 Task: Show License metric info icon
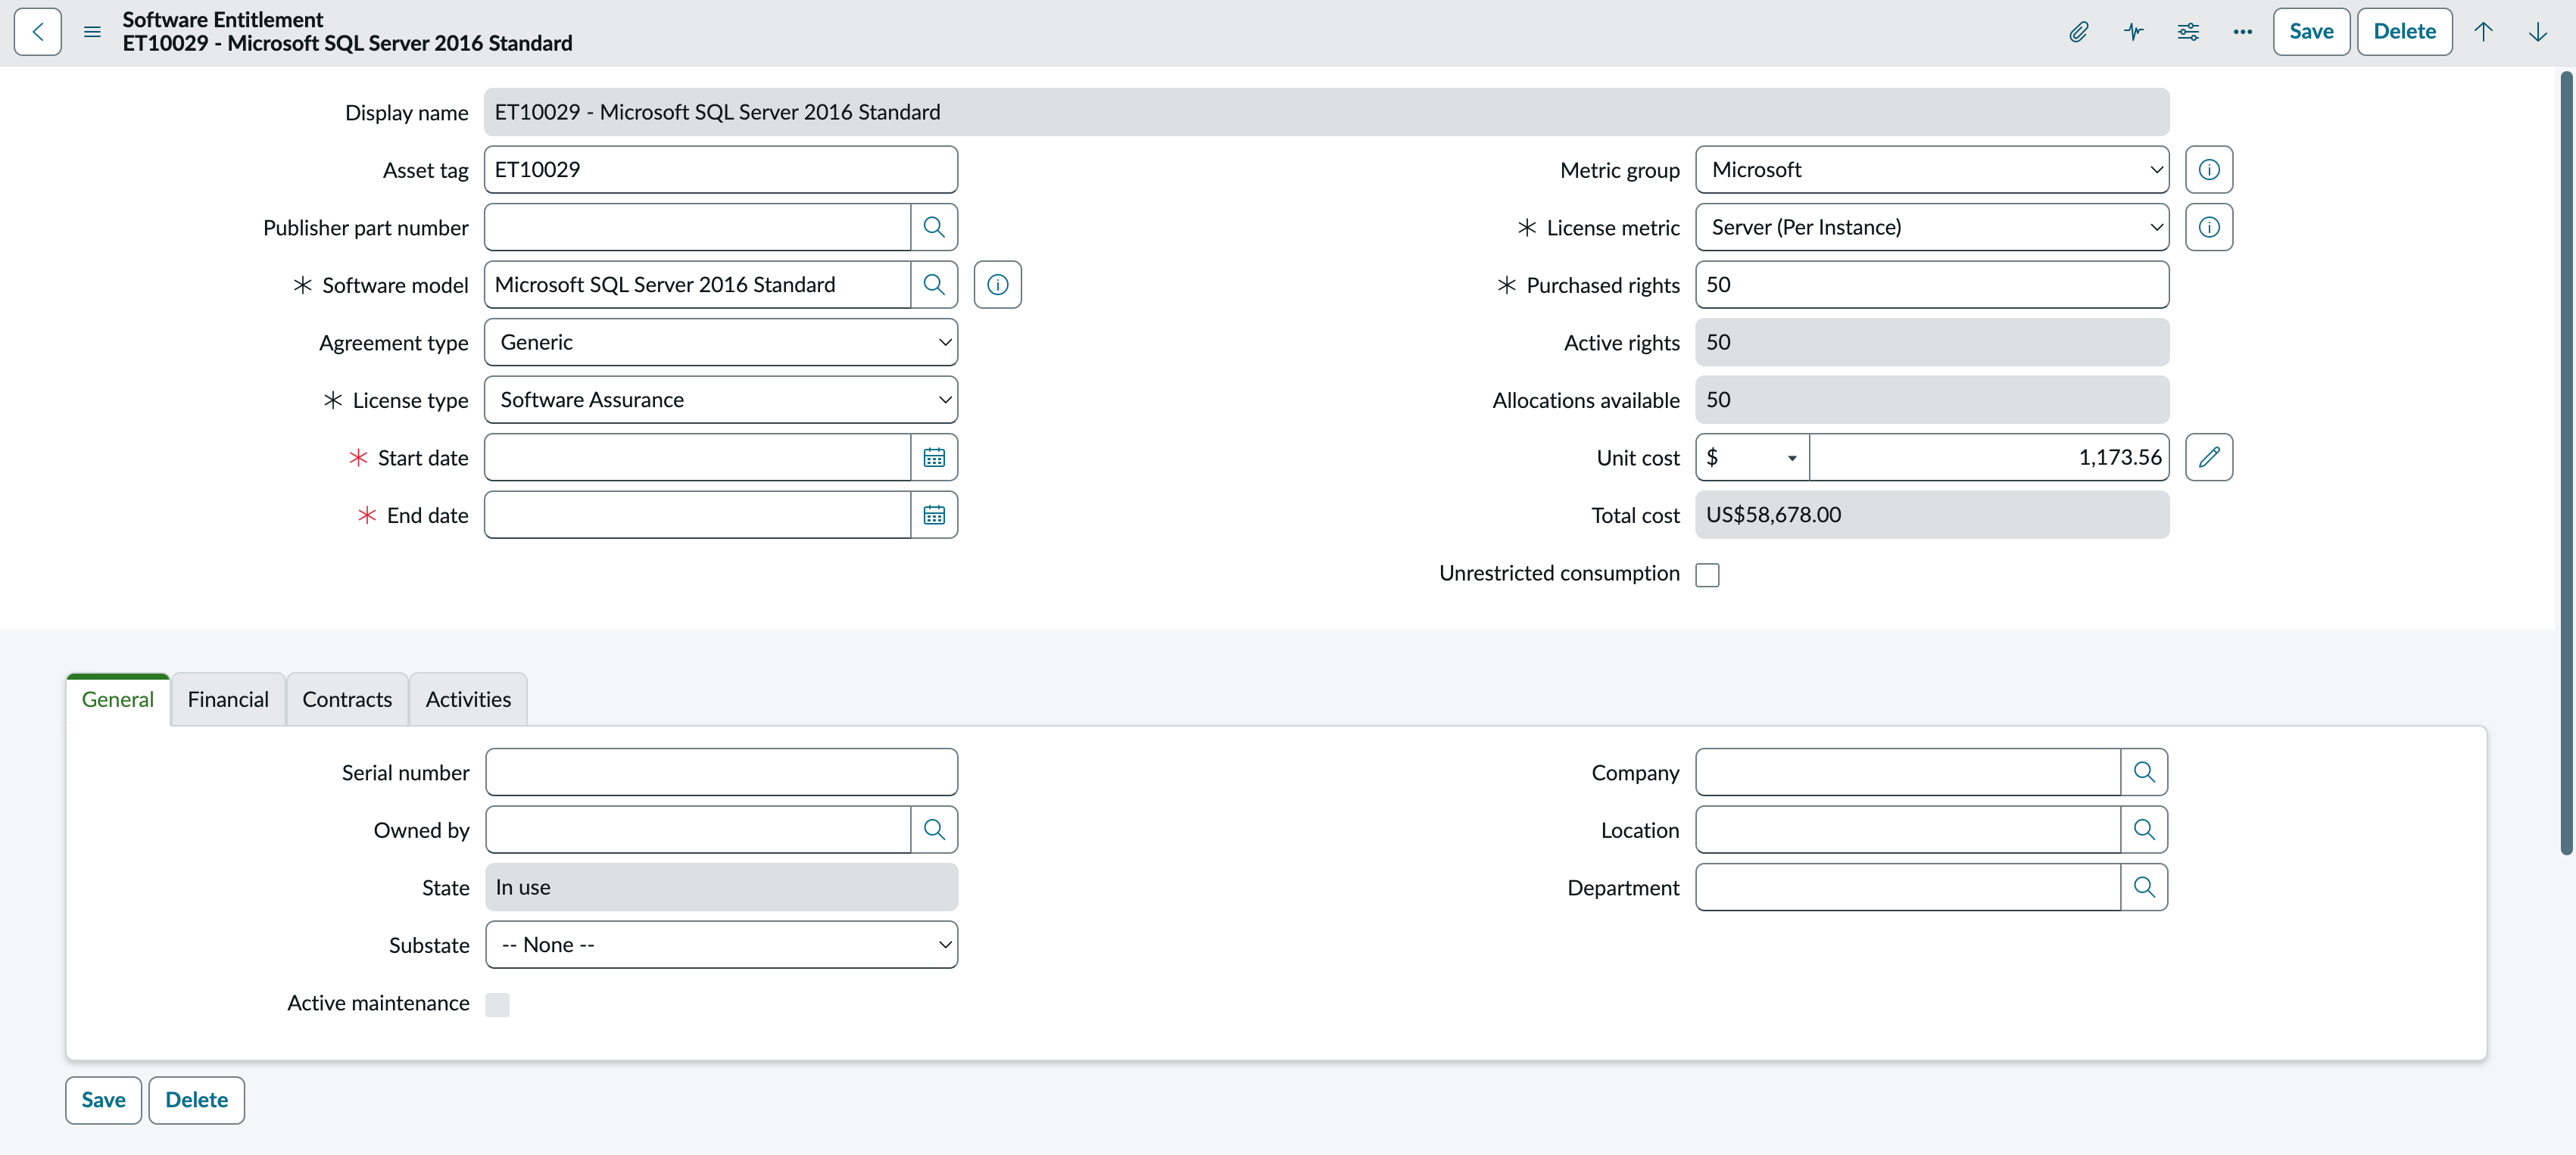tap(2209, 227)
